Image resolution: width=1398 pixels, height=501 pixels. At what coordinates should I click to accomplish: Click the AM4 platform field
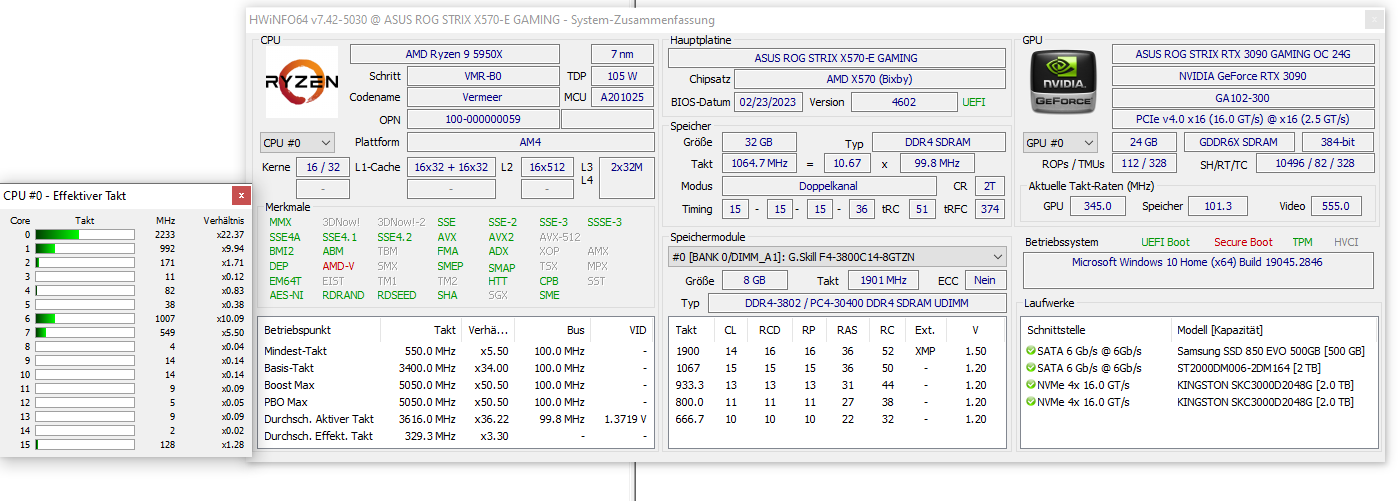[531, 143]
